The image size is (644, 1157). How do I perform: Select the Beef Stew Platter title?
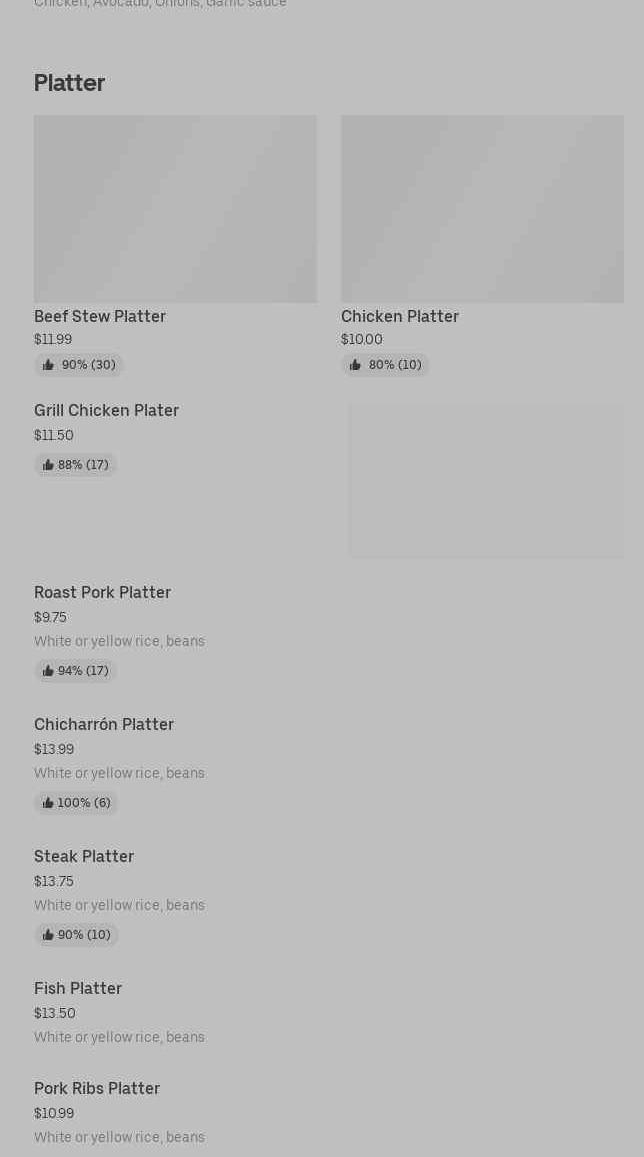(100, 316)
